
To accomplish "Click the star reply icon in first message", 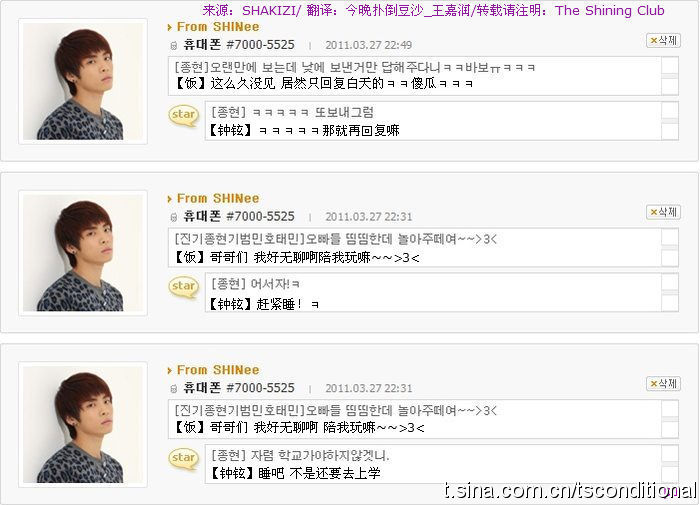I will click(183, 115).
